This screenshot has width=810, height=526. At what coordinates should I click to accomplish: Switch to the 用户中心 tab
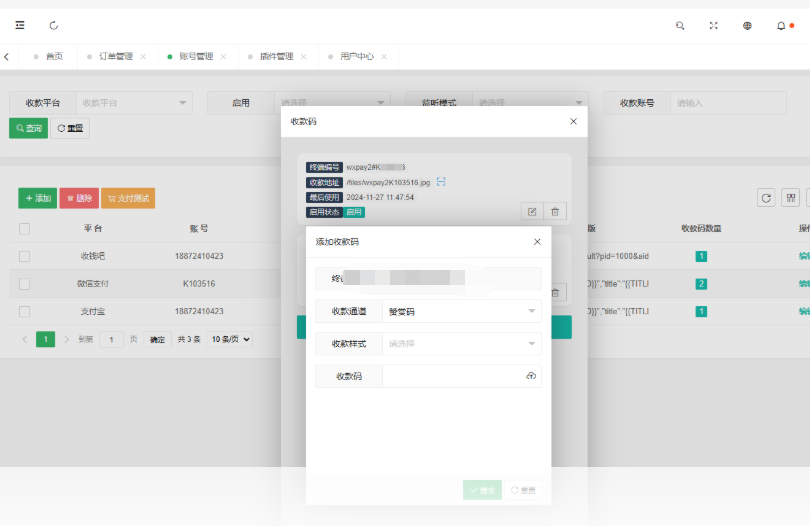pos(356,56)
